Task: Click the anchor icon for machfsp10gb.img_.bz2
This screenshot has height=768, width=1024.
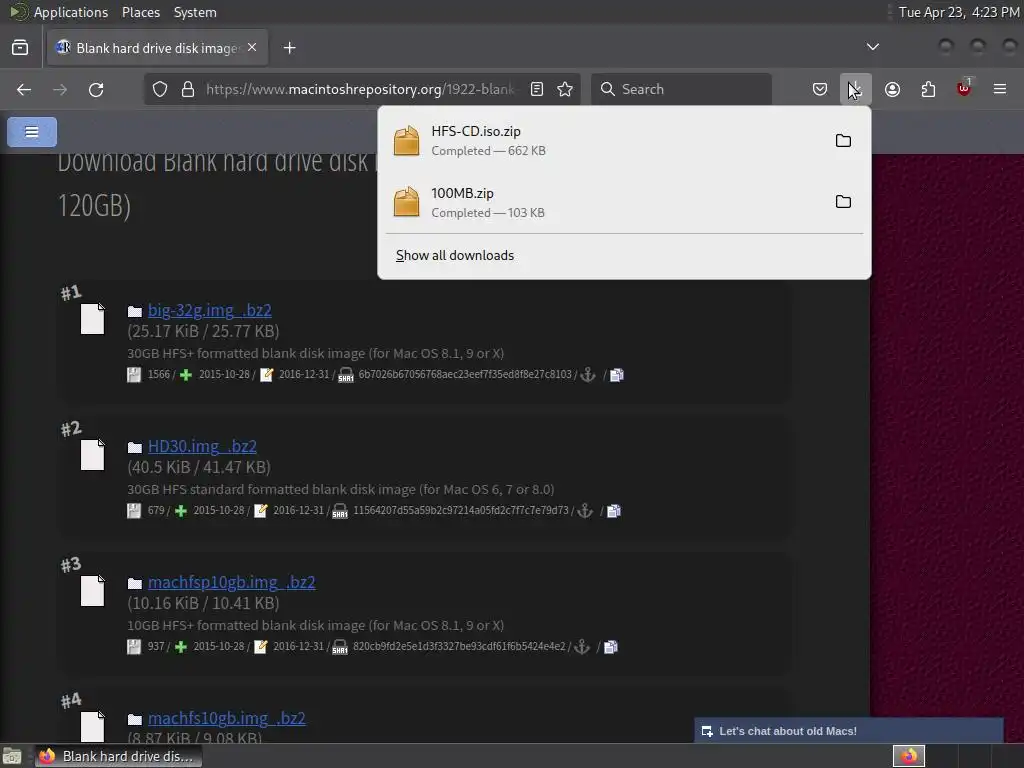Action: [582, 647]
